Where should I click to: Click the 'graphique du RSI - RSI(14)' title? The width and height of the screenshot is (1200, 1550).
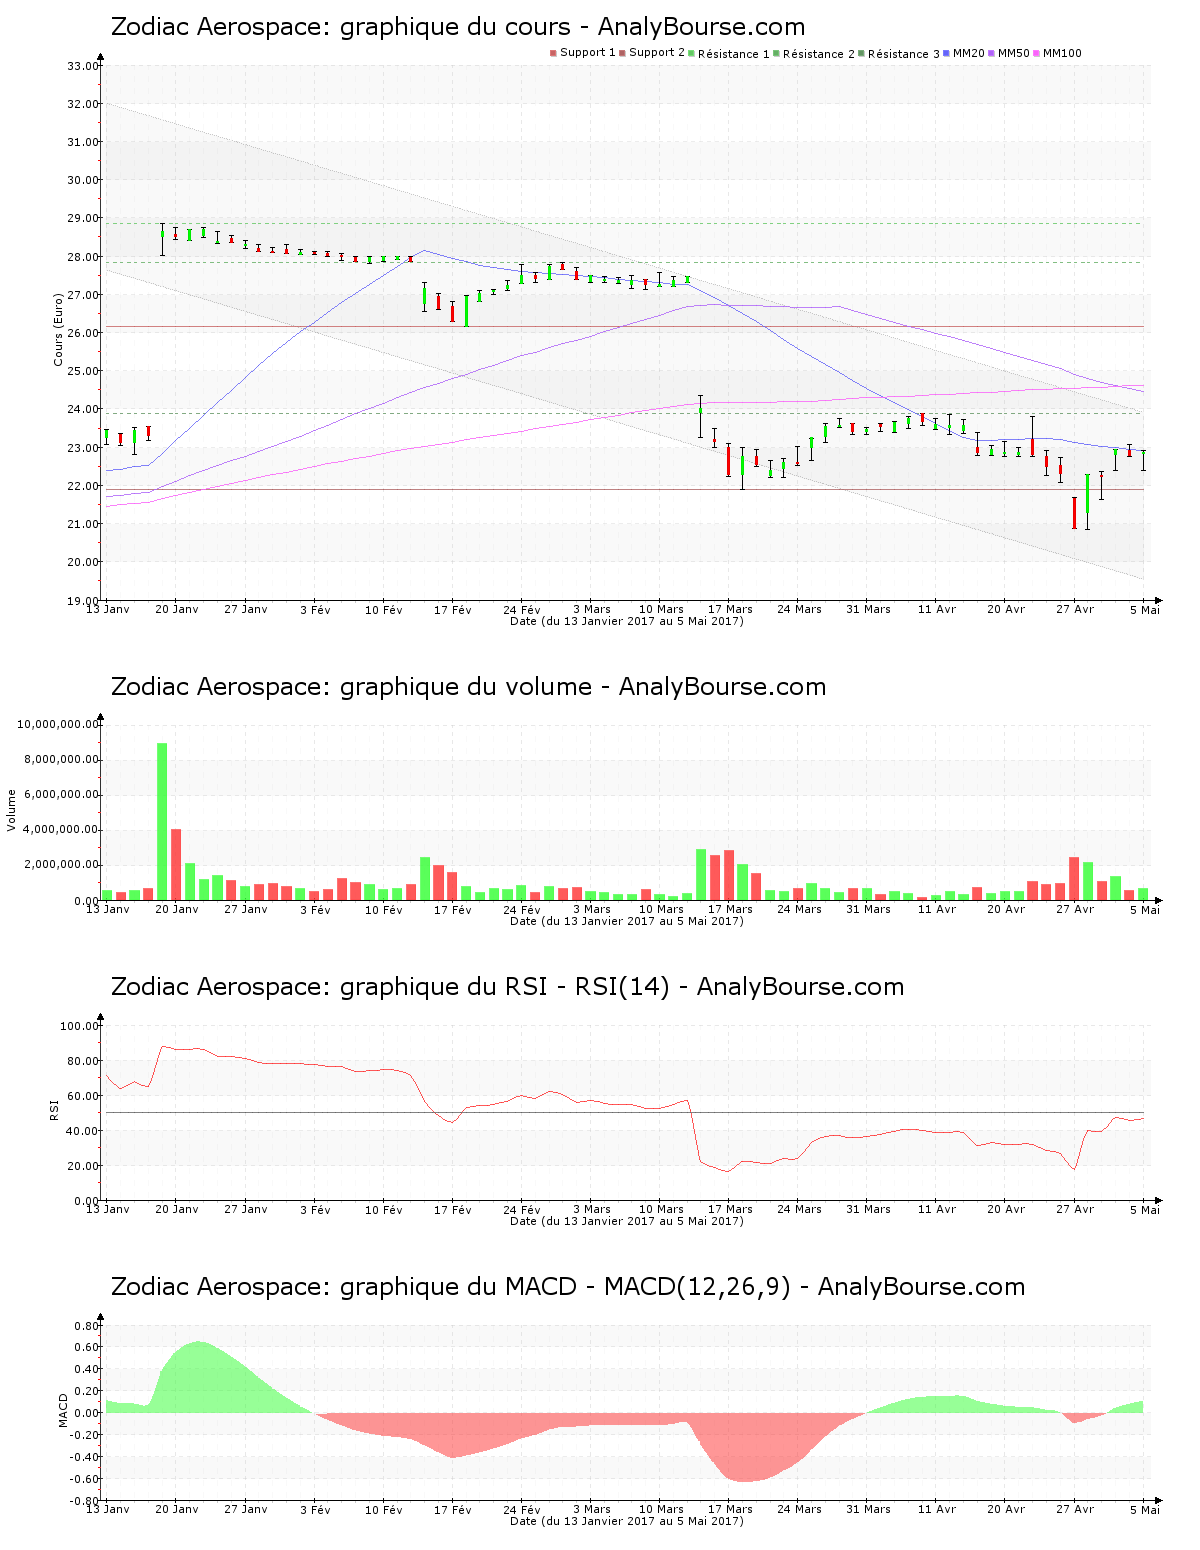[x=507, y=987]
